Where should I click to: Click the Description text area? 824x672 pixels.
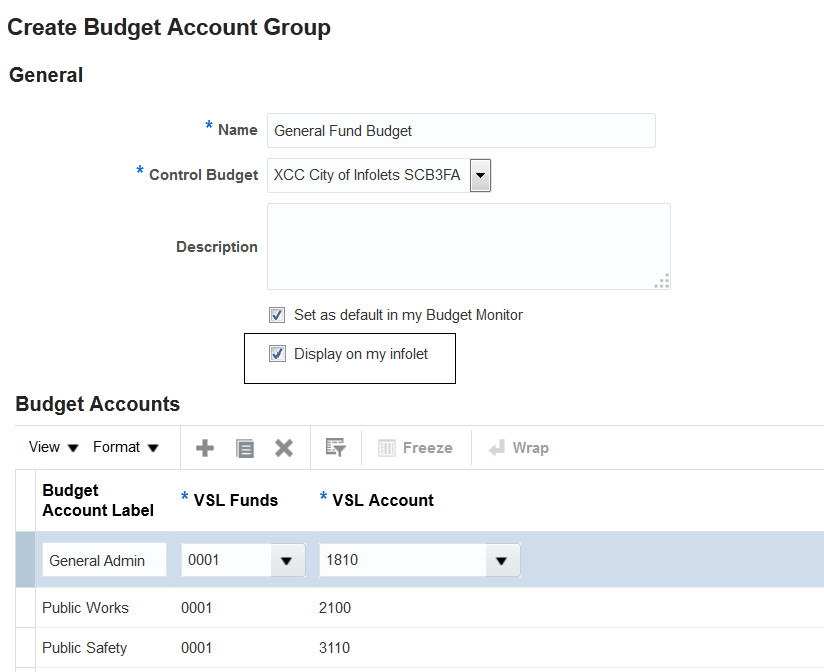(x=468, y=246)
